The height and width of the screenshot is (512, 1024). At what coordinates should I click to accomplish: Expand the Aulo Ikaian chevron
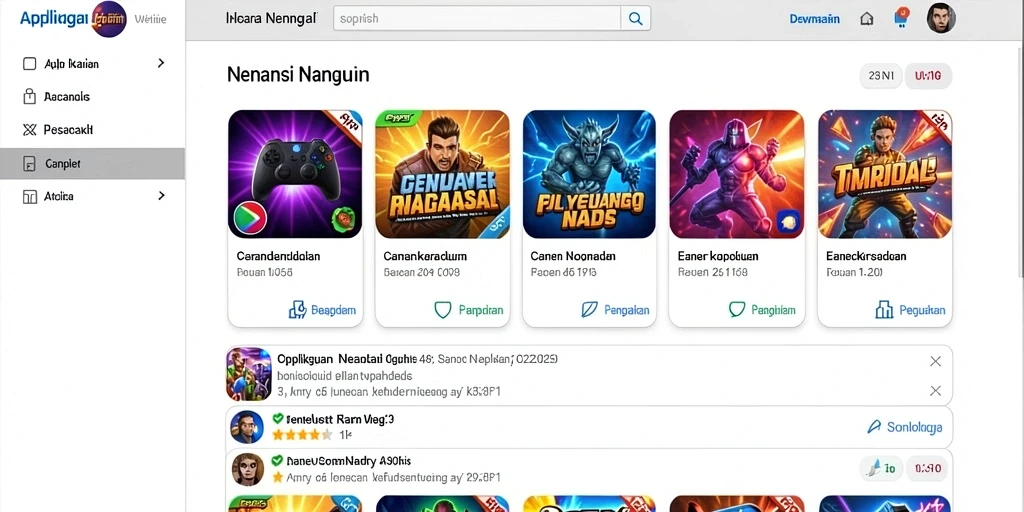tap(161, 63)
